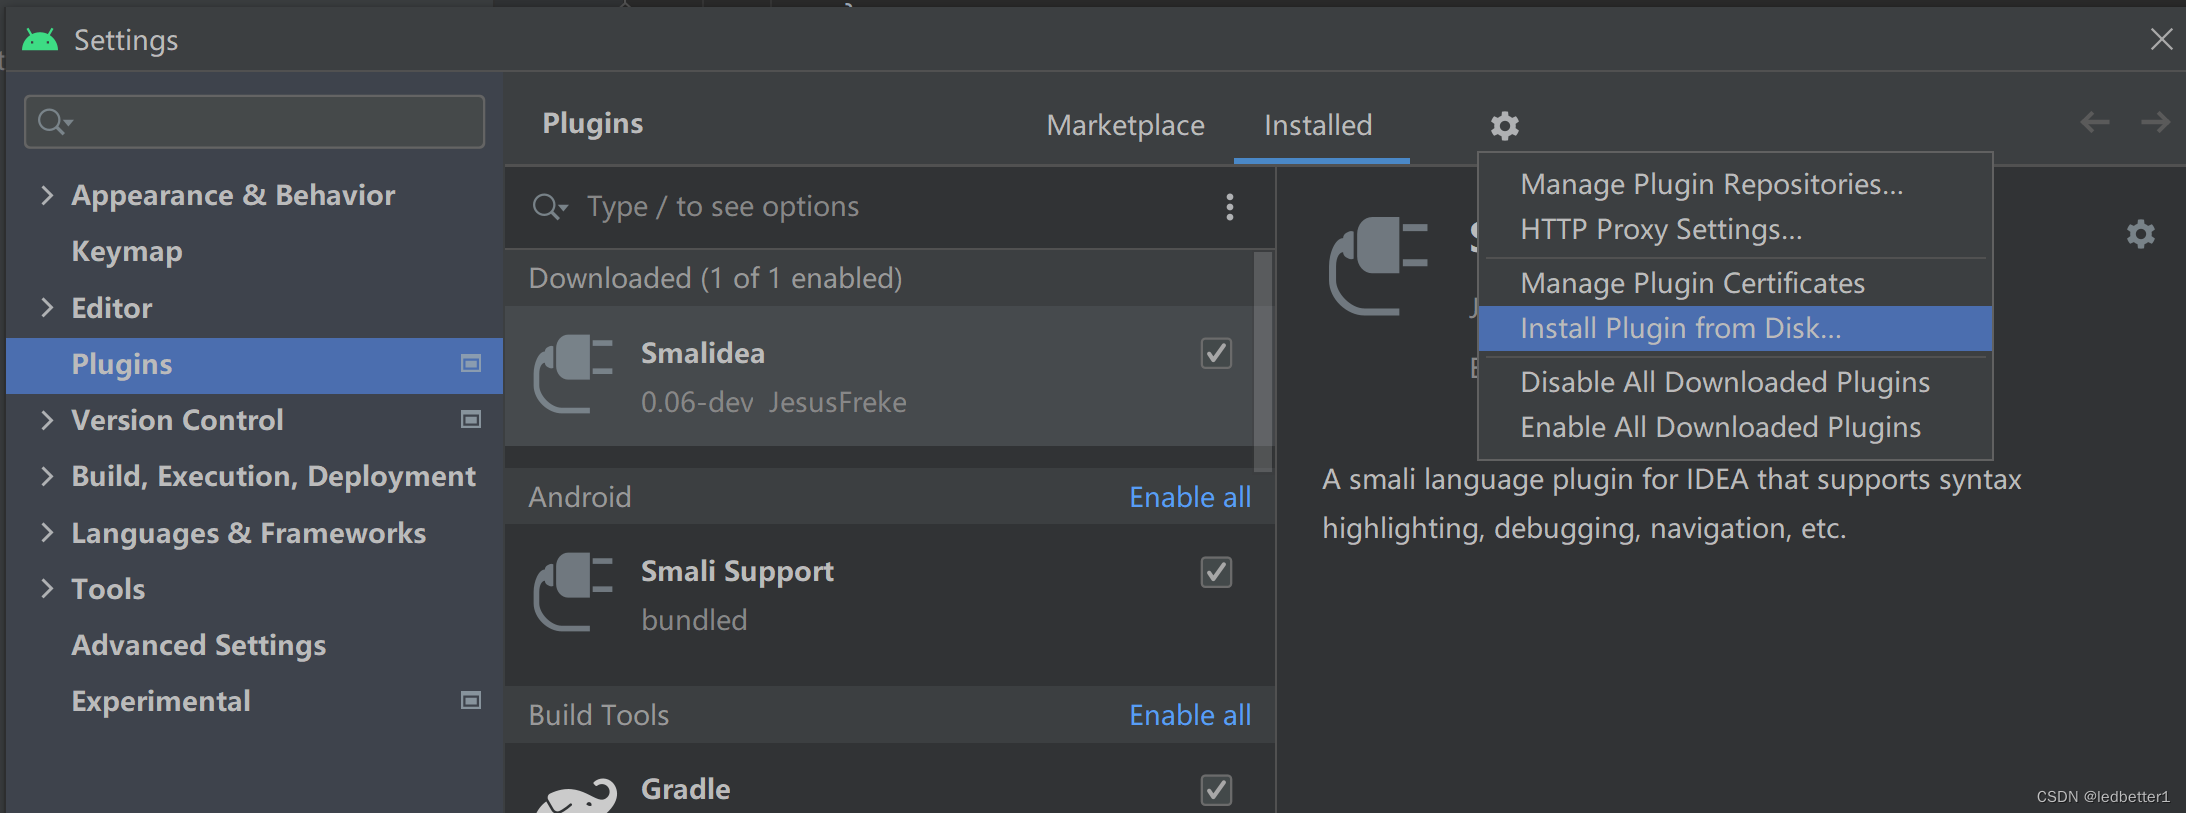Open the three-dot options menu in plugin search
The width and height of the screenshot is (2186, 813).
[1229, 207]
